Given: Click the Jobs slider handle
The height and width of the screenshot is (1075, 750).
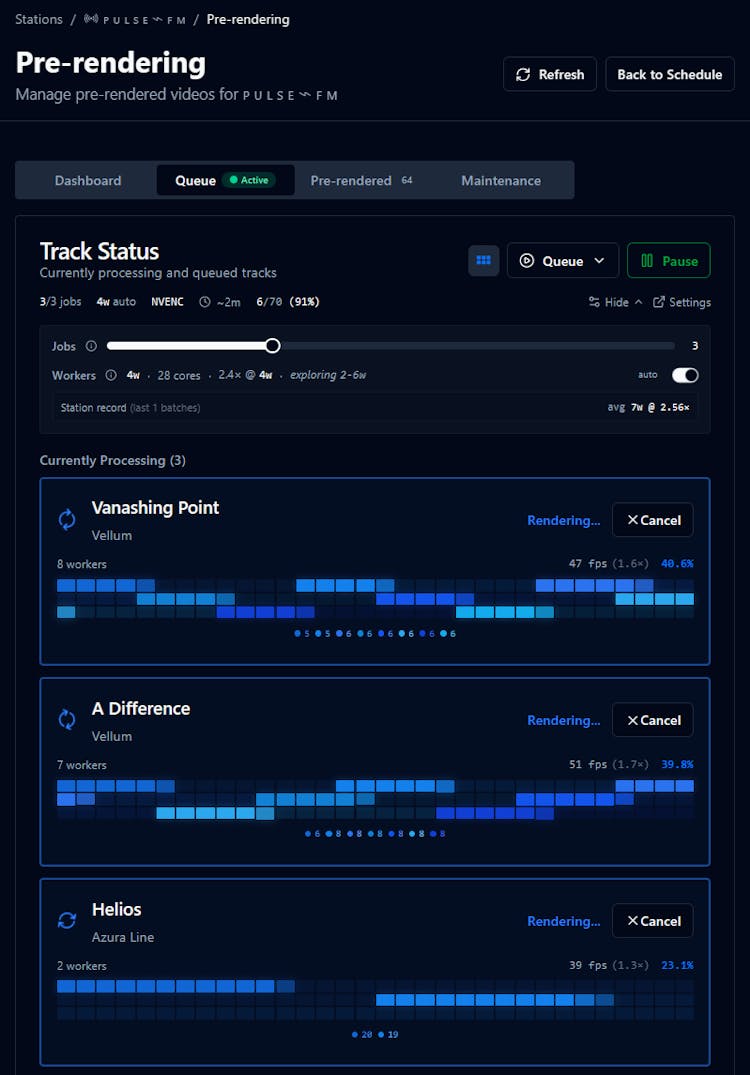Looking at the screenshot, I should 272,346.
